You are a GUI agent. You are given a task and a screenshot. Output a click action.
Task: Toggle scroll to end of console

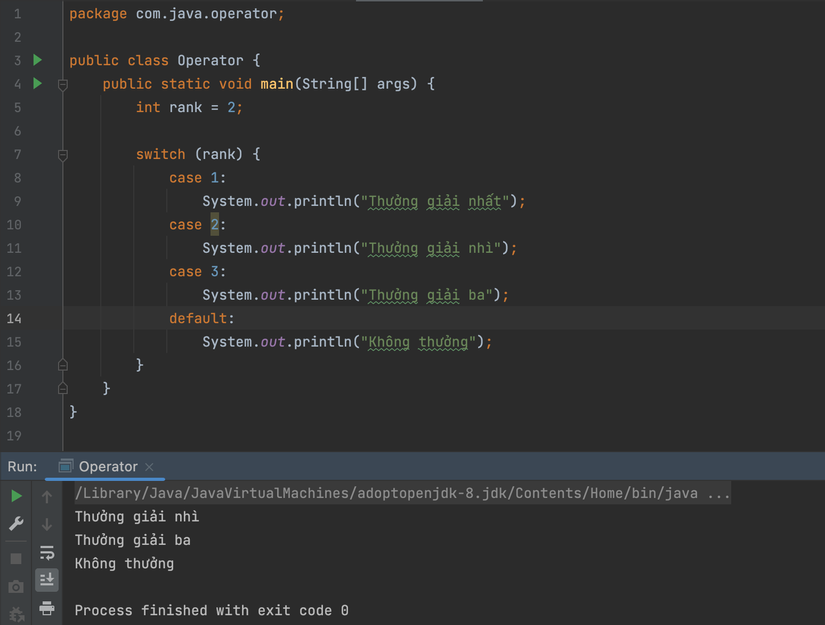tap(47, 580)
